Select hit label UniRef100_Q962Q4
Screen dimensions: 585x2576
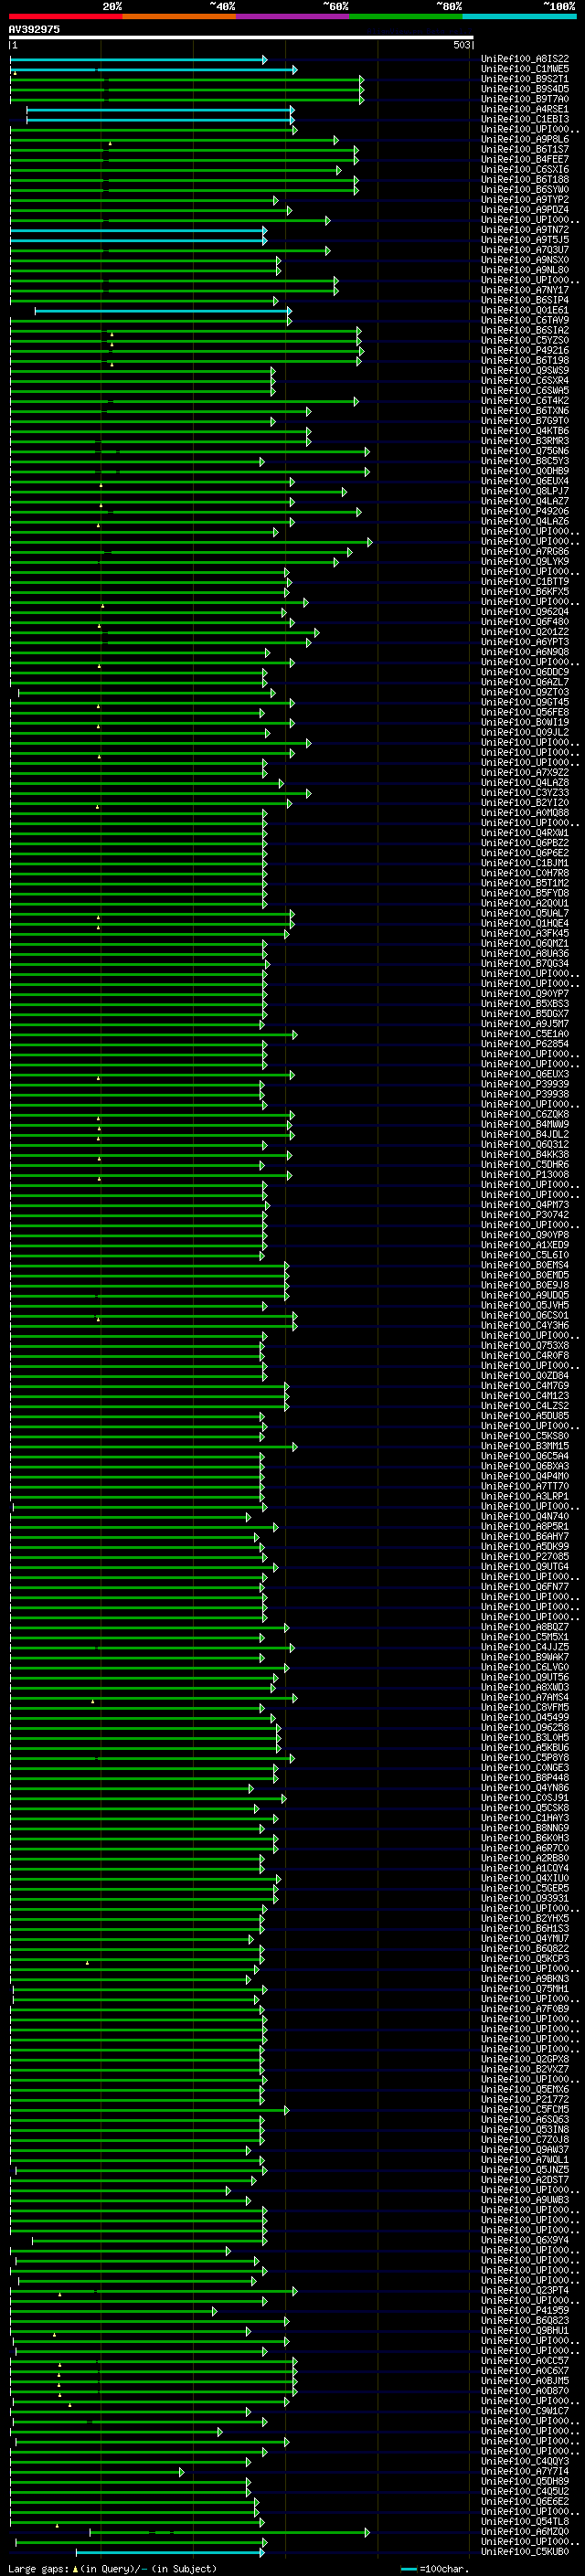point(525,612)
